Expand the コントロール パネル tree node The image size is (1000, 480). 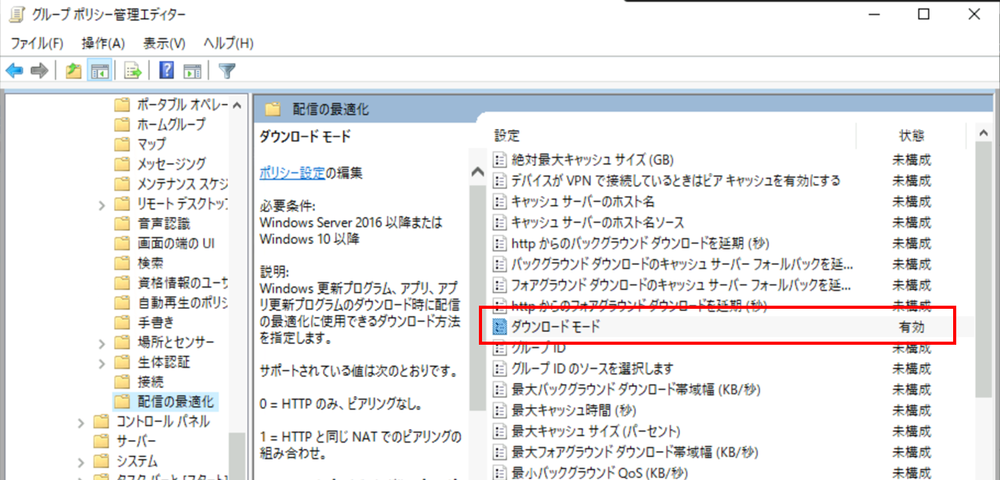[x=81, y=422]
